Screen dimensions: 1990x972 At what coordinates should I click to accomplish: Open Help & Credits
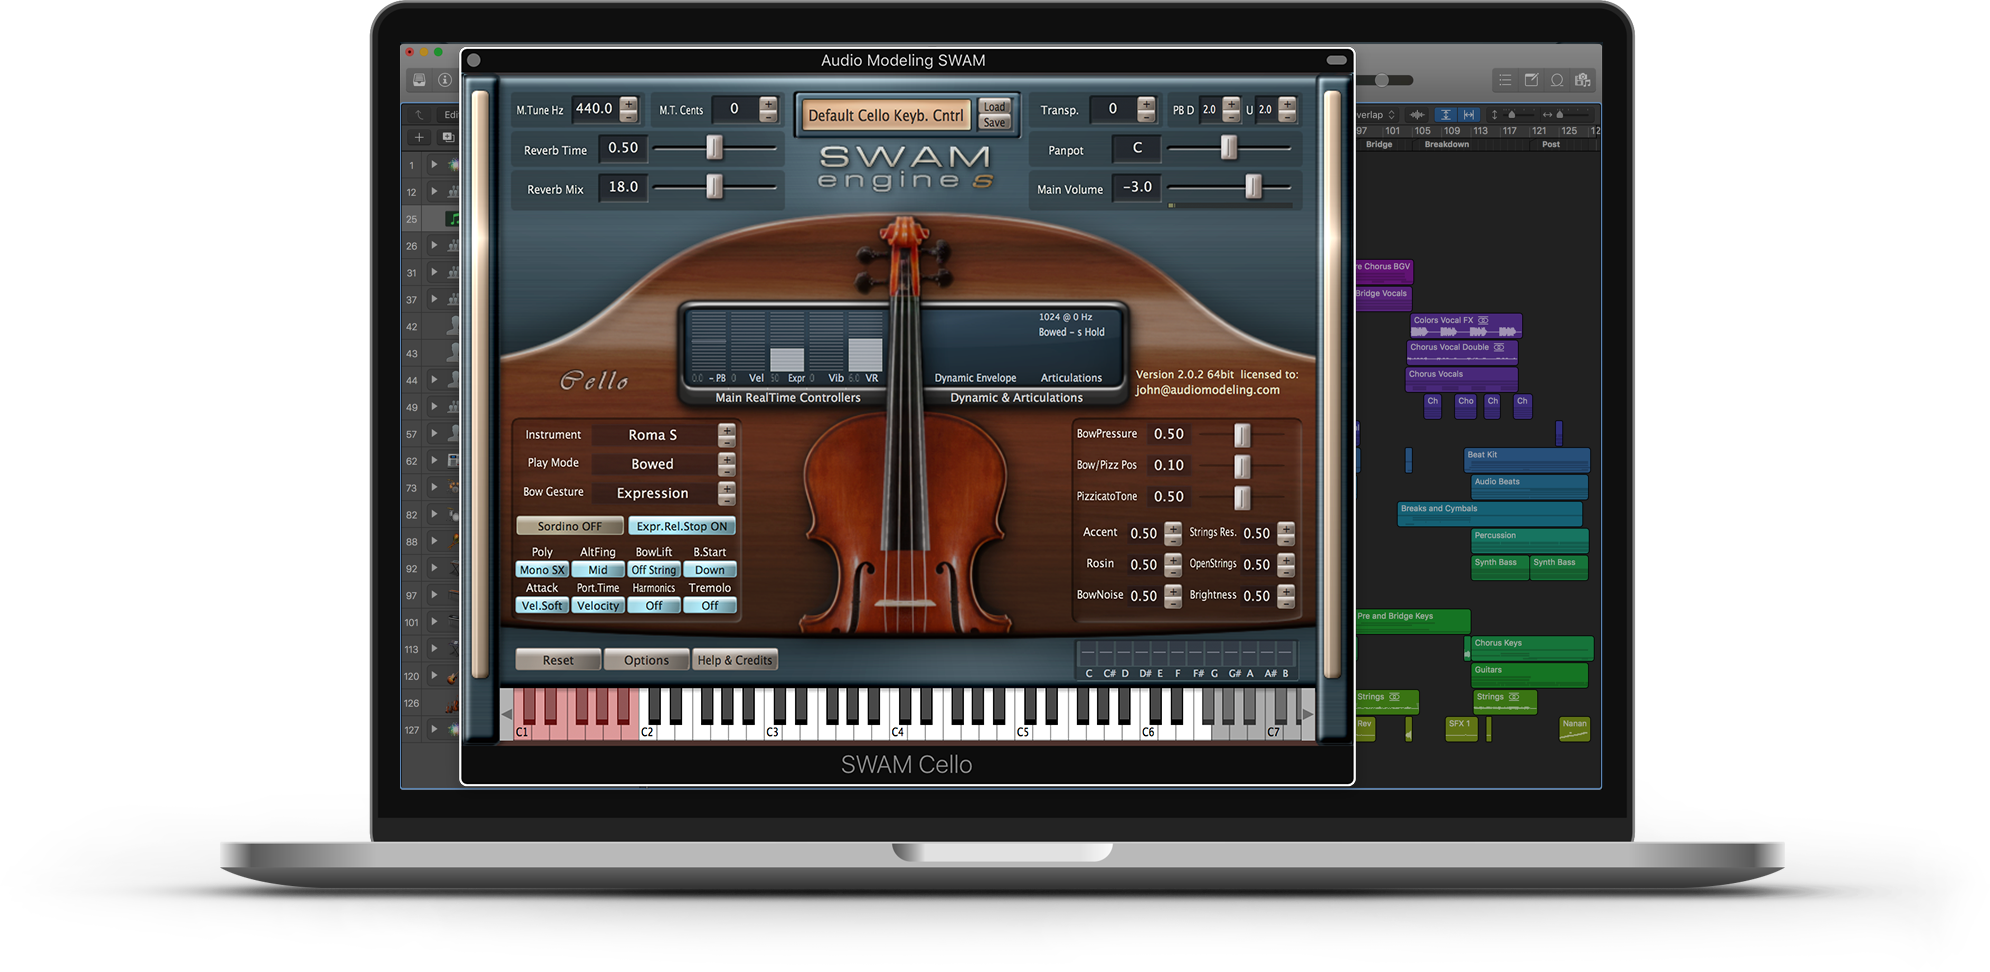735,660
